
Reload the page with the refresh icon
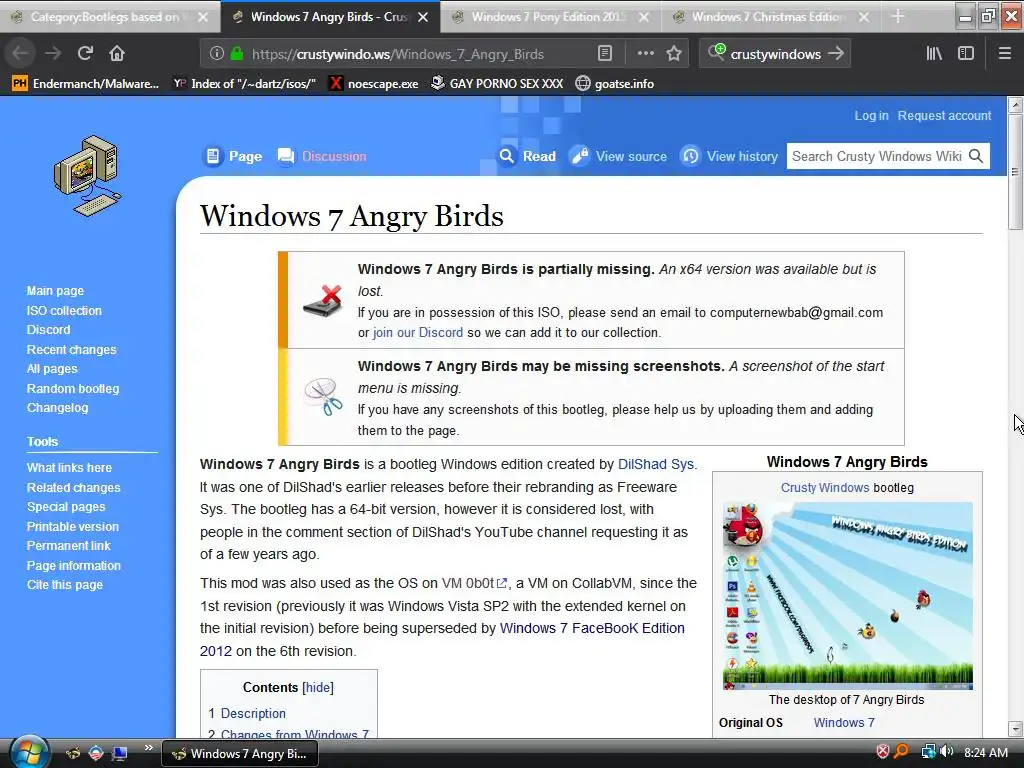click(x=85, y=53)
